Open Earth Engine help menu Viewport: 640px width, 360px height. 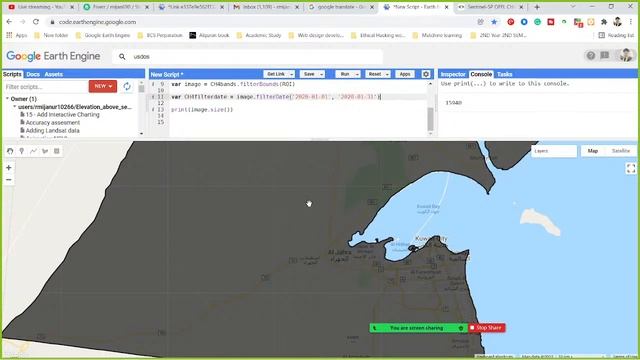[x=591, y=56]
